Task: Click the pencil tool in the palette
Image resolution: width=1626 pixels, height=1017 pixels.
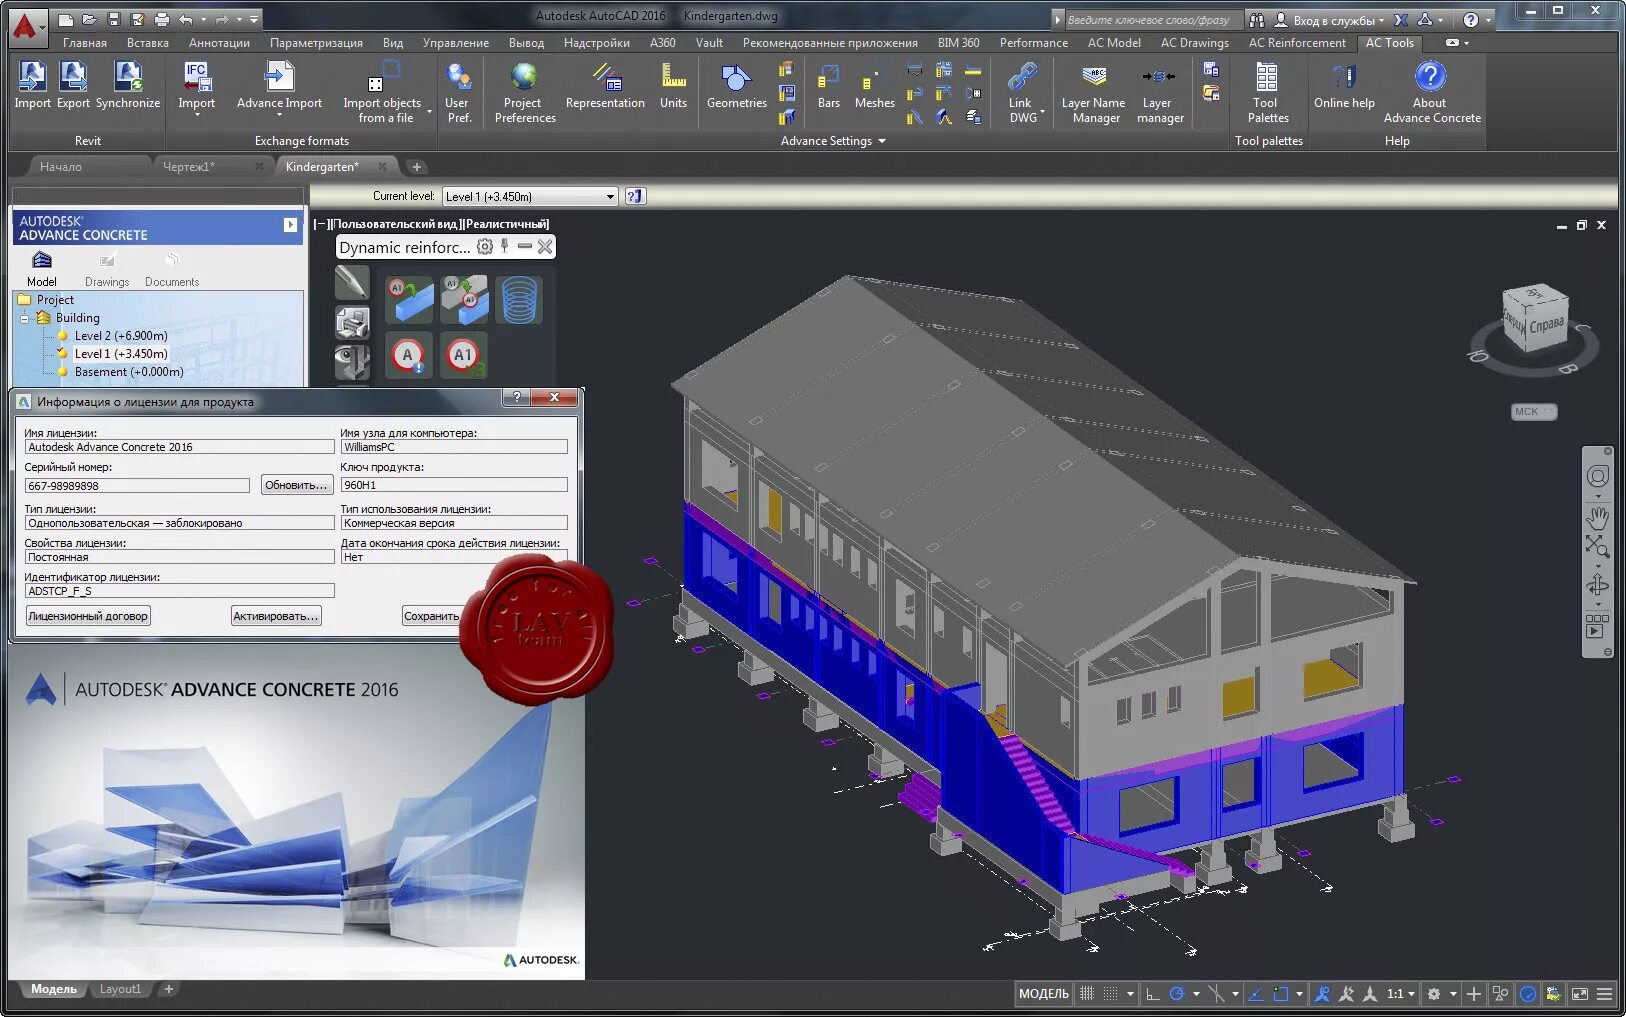Action: tap(352, 283)
